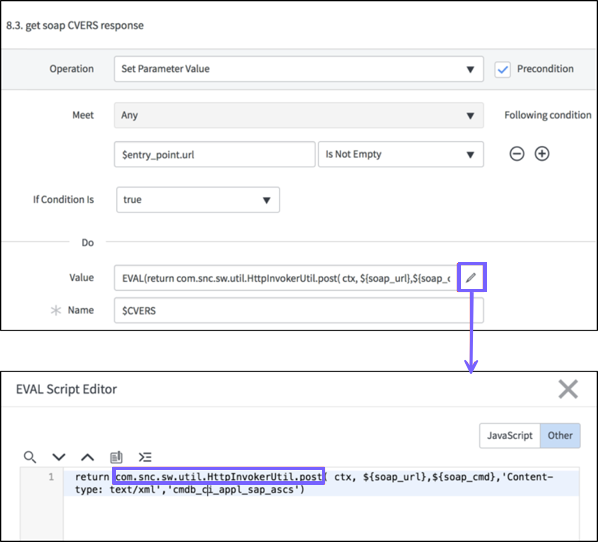Open the If Condition Is dropdown
The height and width of the screenshot is (542, 598).
click(x=198, y=199)
